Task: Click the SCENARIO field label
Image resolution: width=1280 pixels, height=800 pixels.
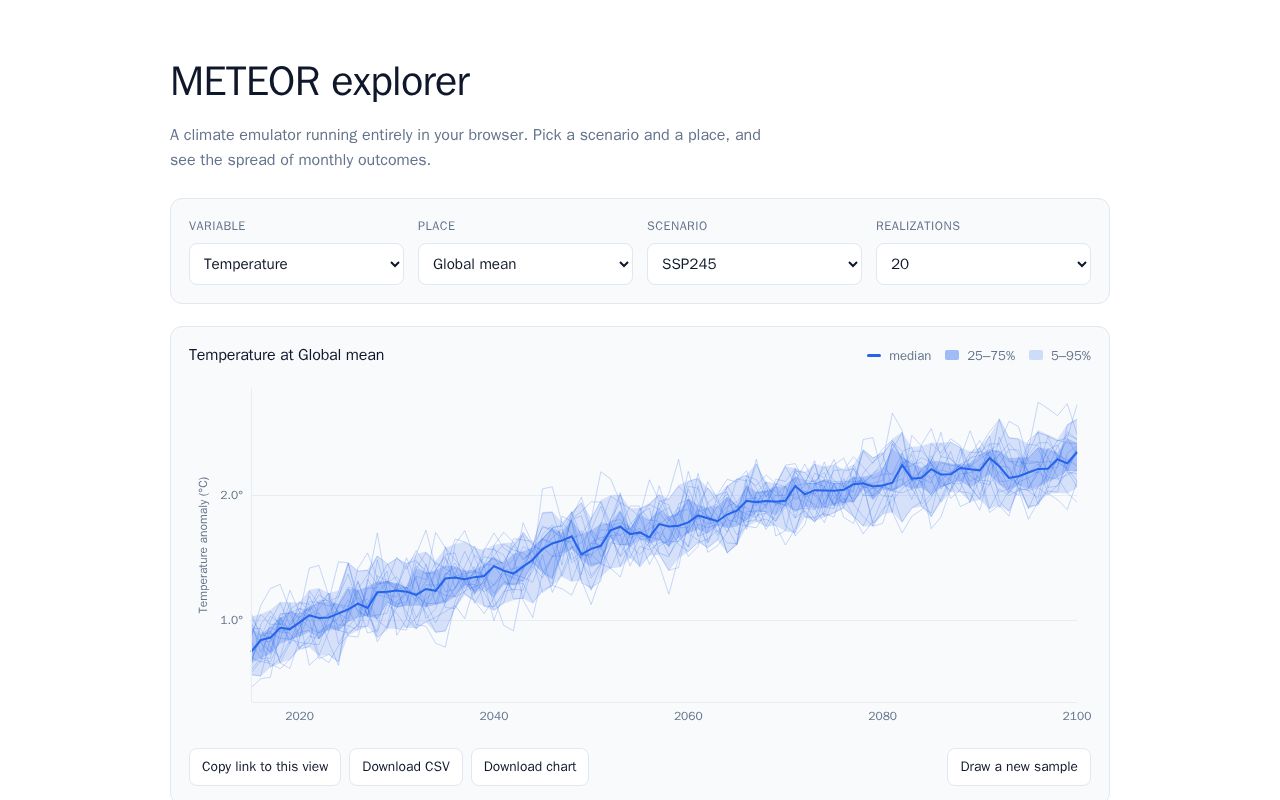Action: point(677,226)
